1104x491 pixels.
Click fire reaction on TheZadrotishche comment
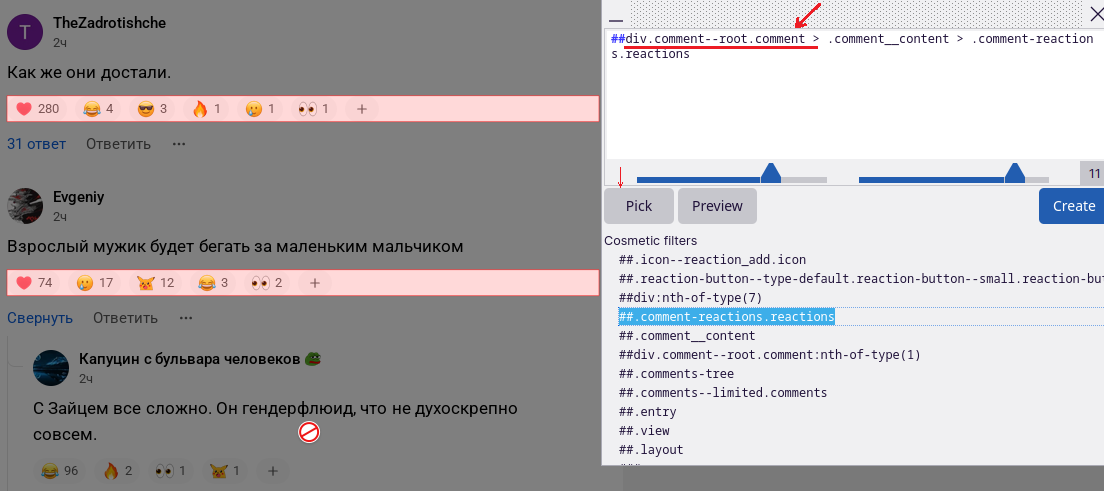tap(206, 109)
